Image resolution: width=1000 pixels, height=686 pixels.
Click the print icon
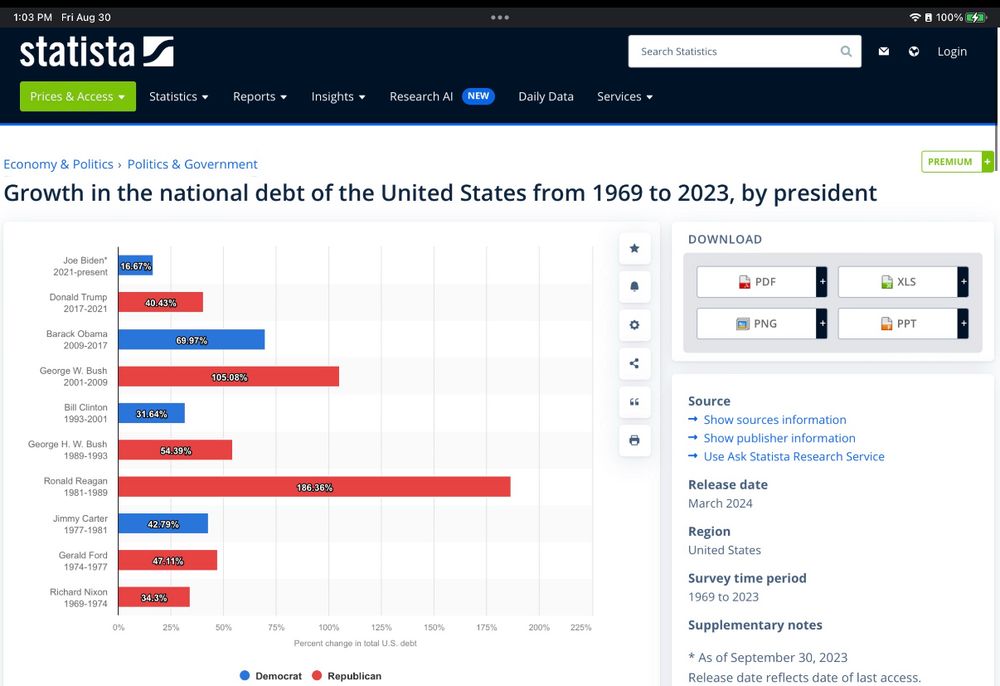[x=635, y=440]
